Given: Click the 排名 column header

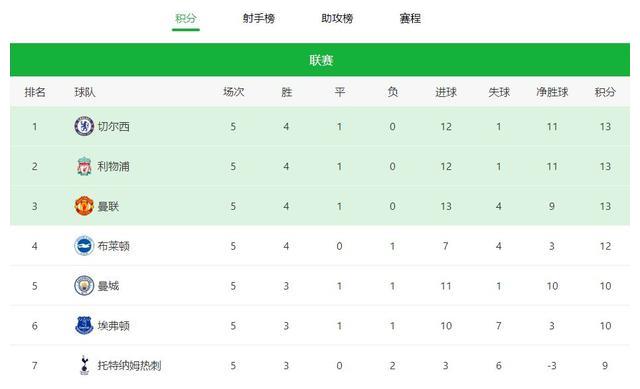Looking at the screenshot, I should (x=35, y=92).
